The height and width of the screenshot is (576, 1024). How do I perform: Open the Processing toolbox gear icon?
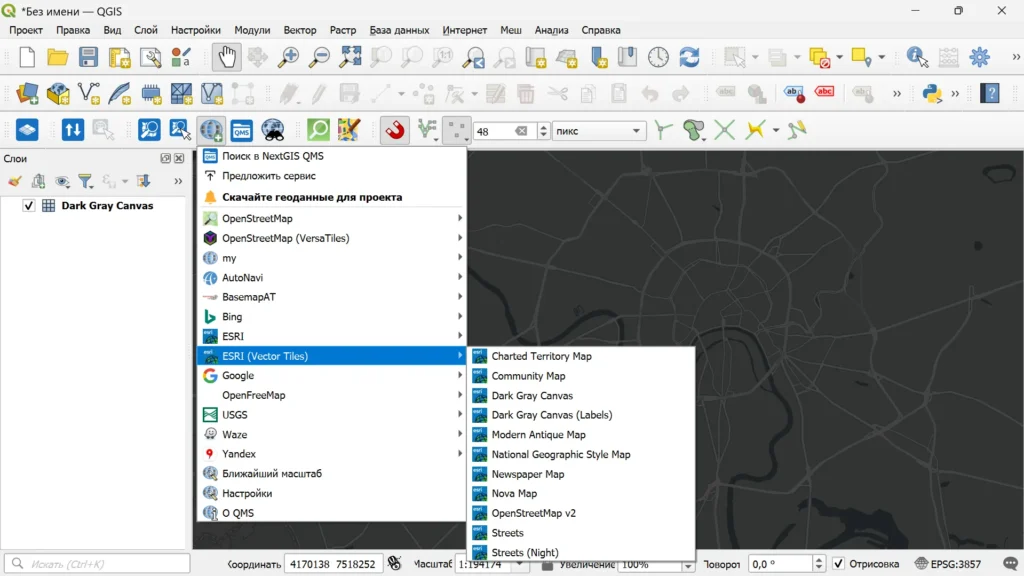[980, 57]
